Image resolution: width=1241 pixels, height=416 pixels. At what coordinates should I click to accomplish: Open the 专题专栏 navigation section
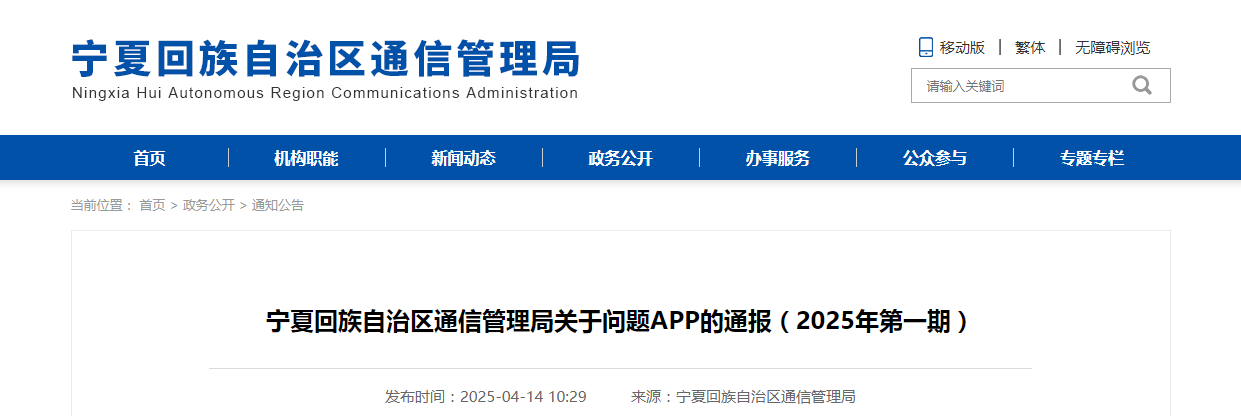[1091, 158]
